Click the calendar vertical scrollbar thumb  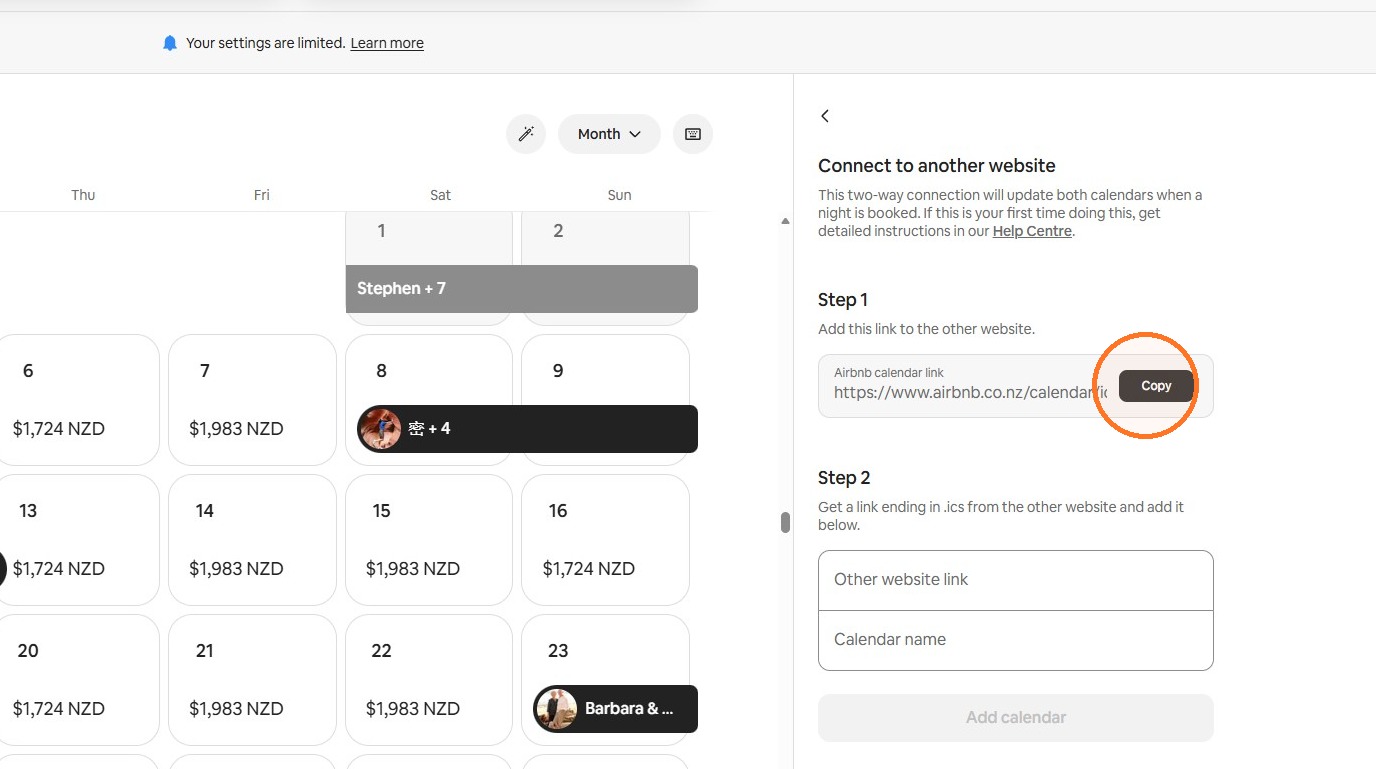785,523
